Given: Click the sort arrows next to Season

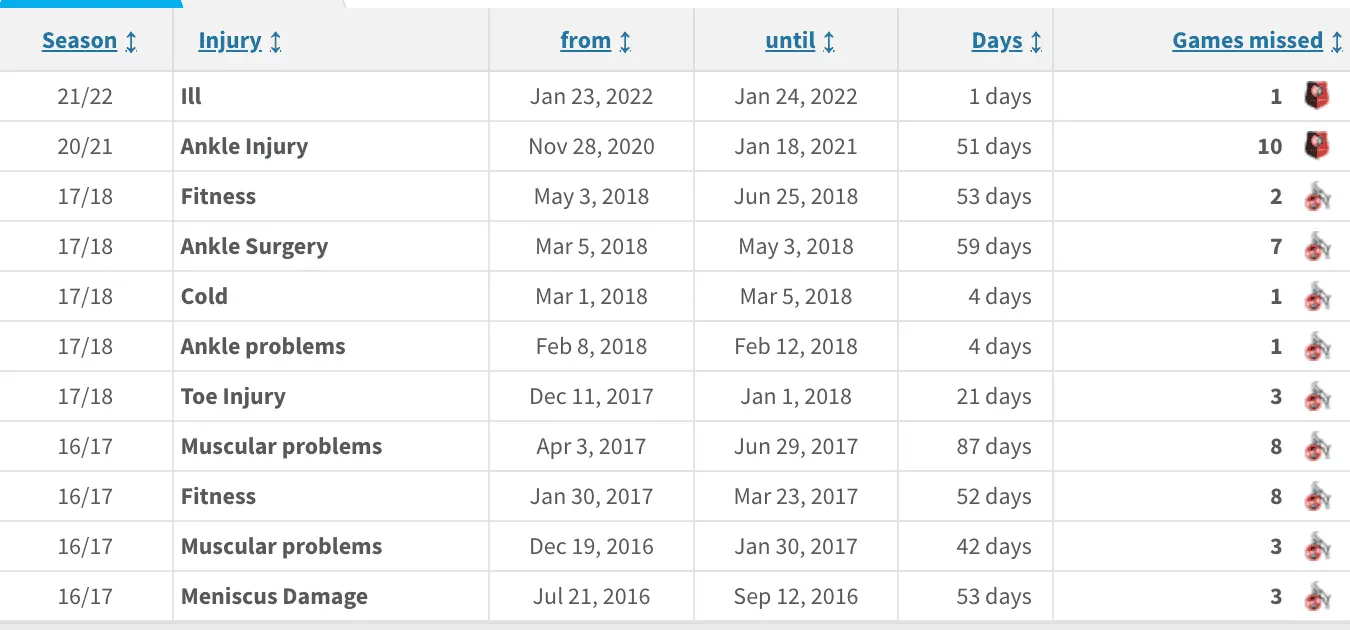Looking at the screenshot, I should [x=131, y=42].
